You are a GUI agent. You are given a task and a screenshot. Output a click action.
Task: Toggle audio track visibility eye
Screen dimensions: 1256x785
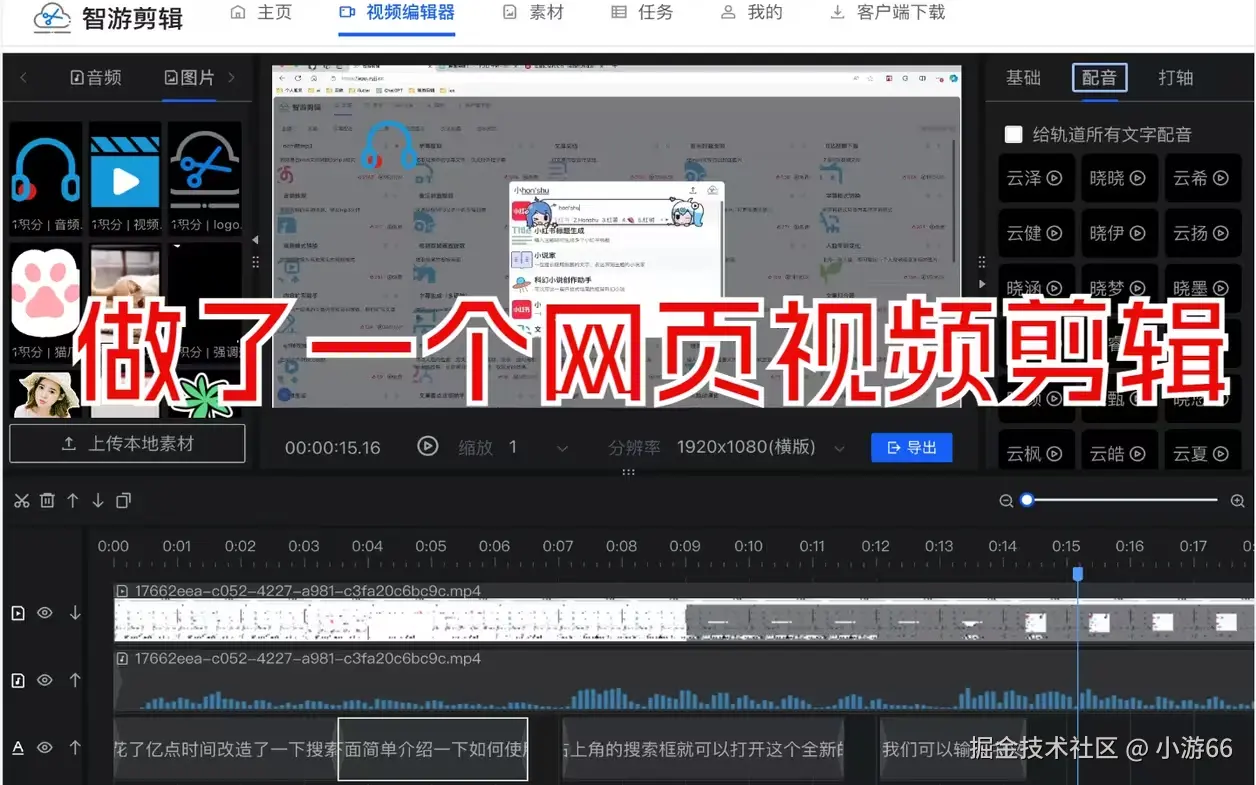[x=45, y=680]
